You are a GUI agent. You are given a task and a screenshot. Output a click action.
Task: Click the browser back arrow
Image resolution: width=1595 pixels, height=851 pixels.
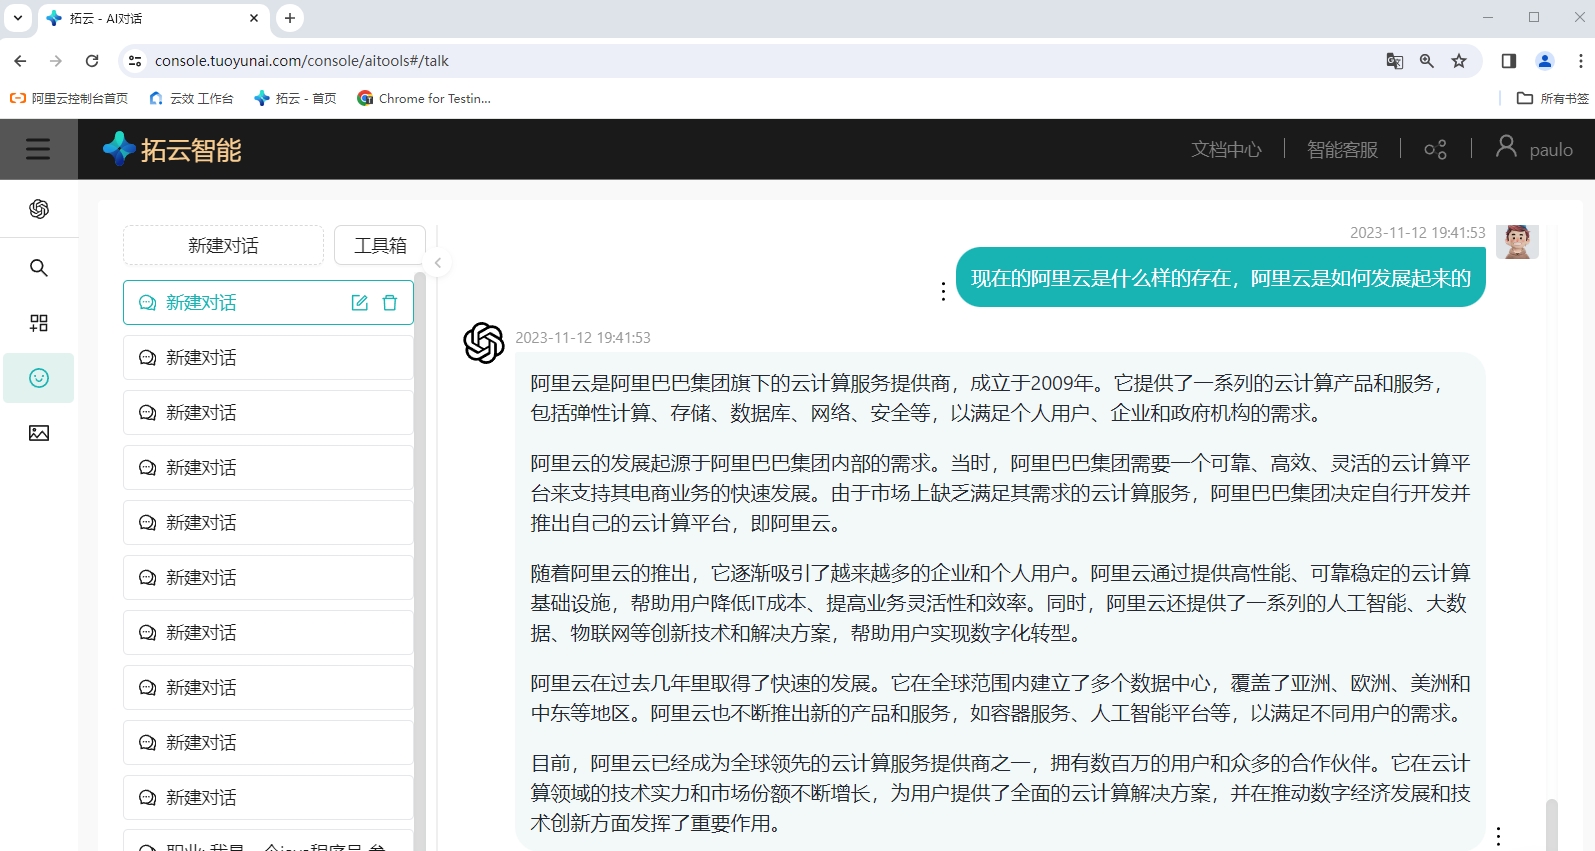20,61
